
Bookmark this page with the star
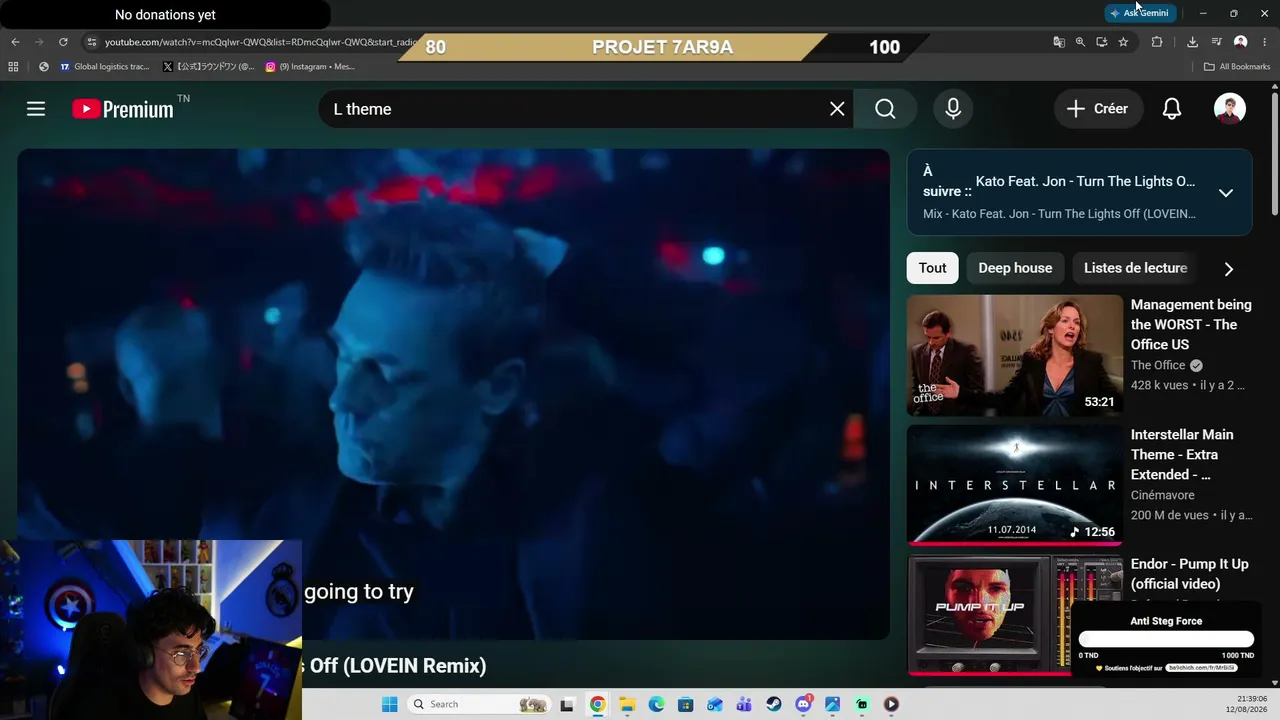(x=1123, y=42)
